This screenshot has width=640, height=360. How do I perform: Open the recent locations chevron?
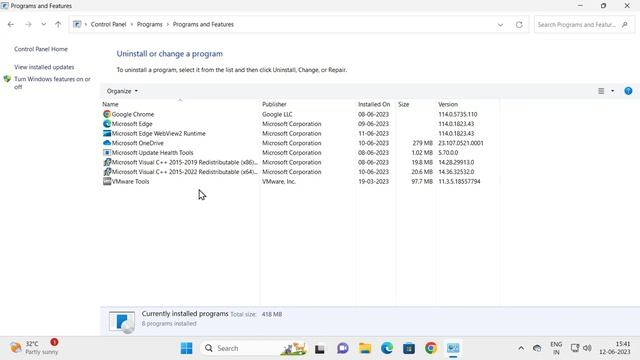(43, 24)
